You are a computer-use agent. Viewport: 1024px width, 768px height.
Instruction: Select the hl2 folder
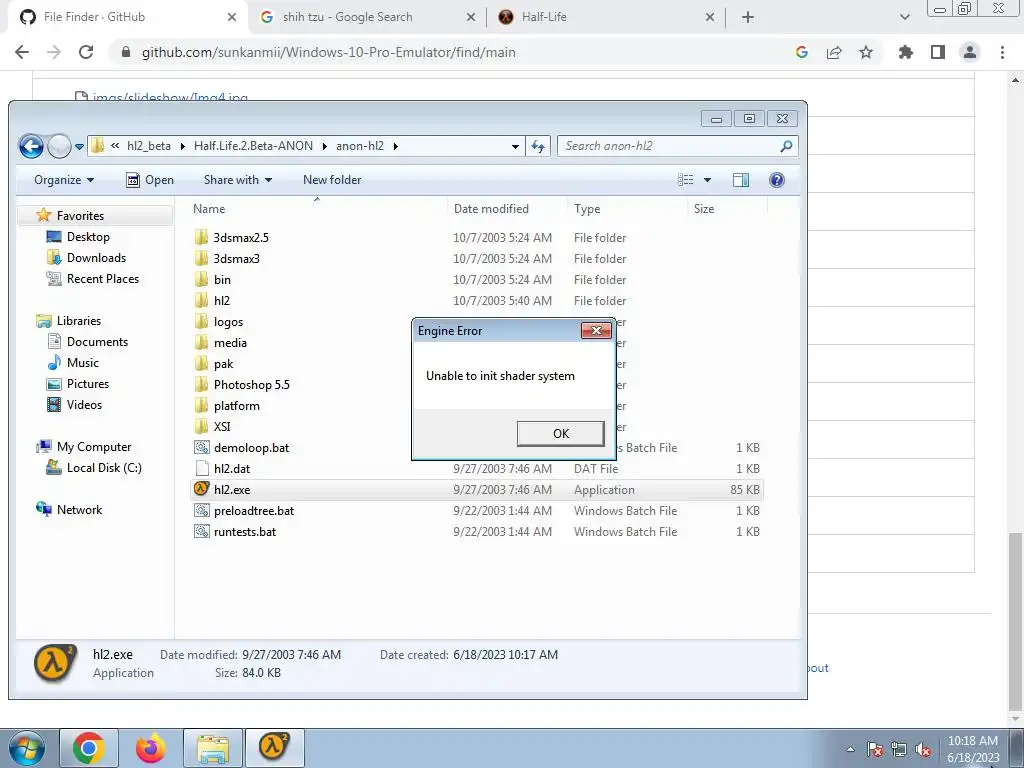(x=221, y=300)
